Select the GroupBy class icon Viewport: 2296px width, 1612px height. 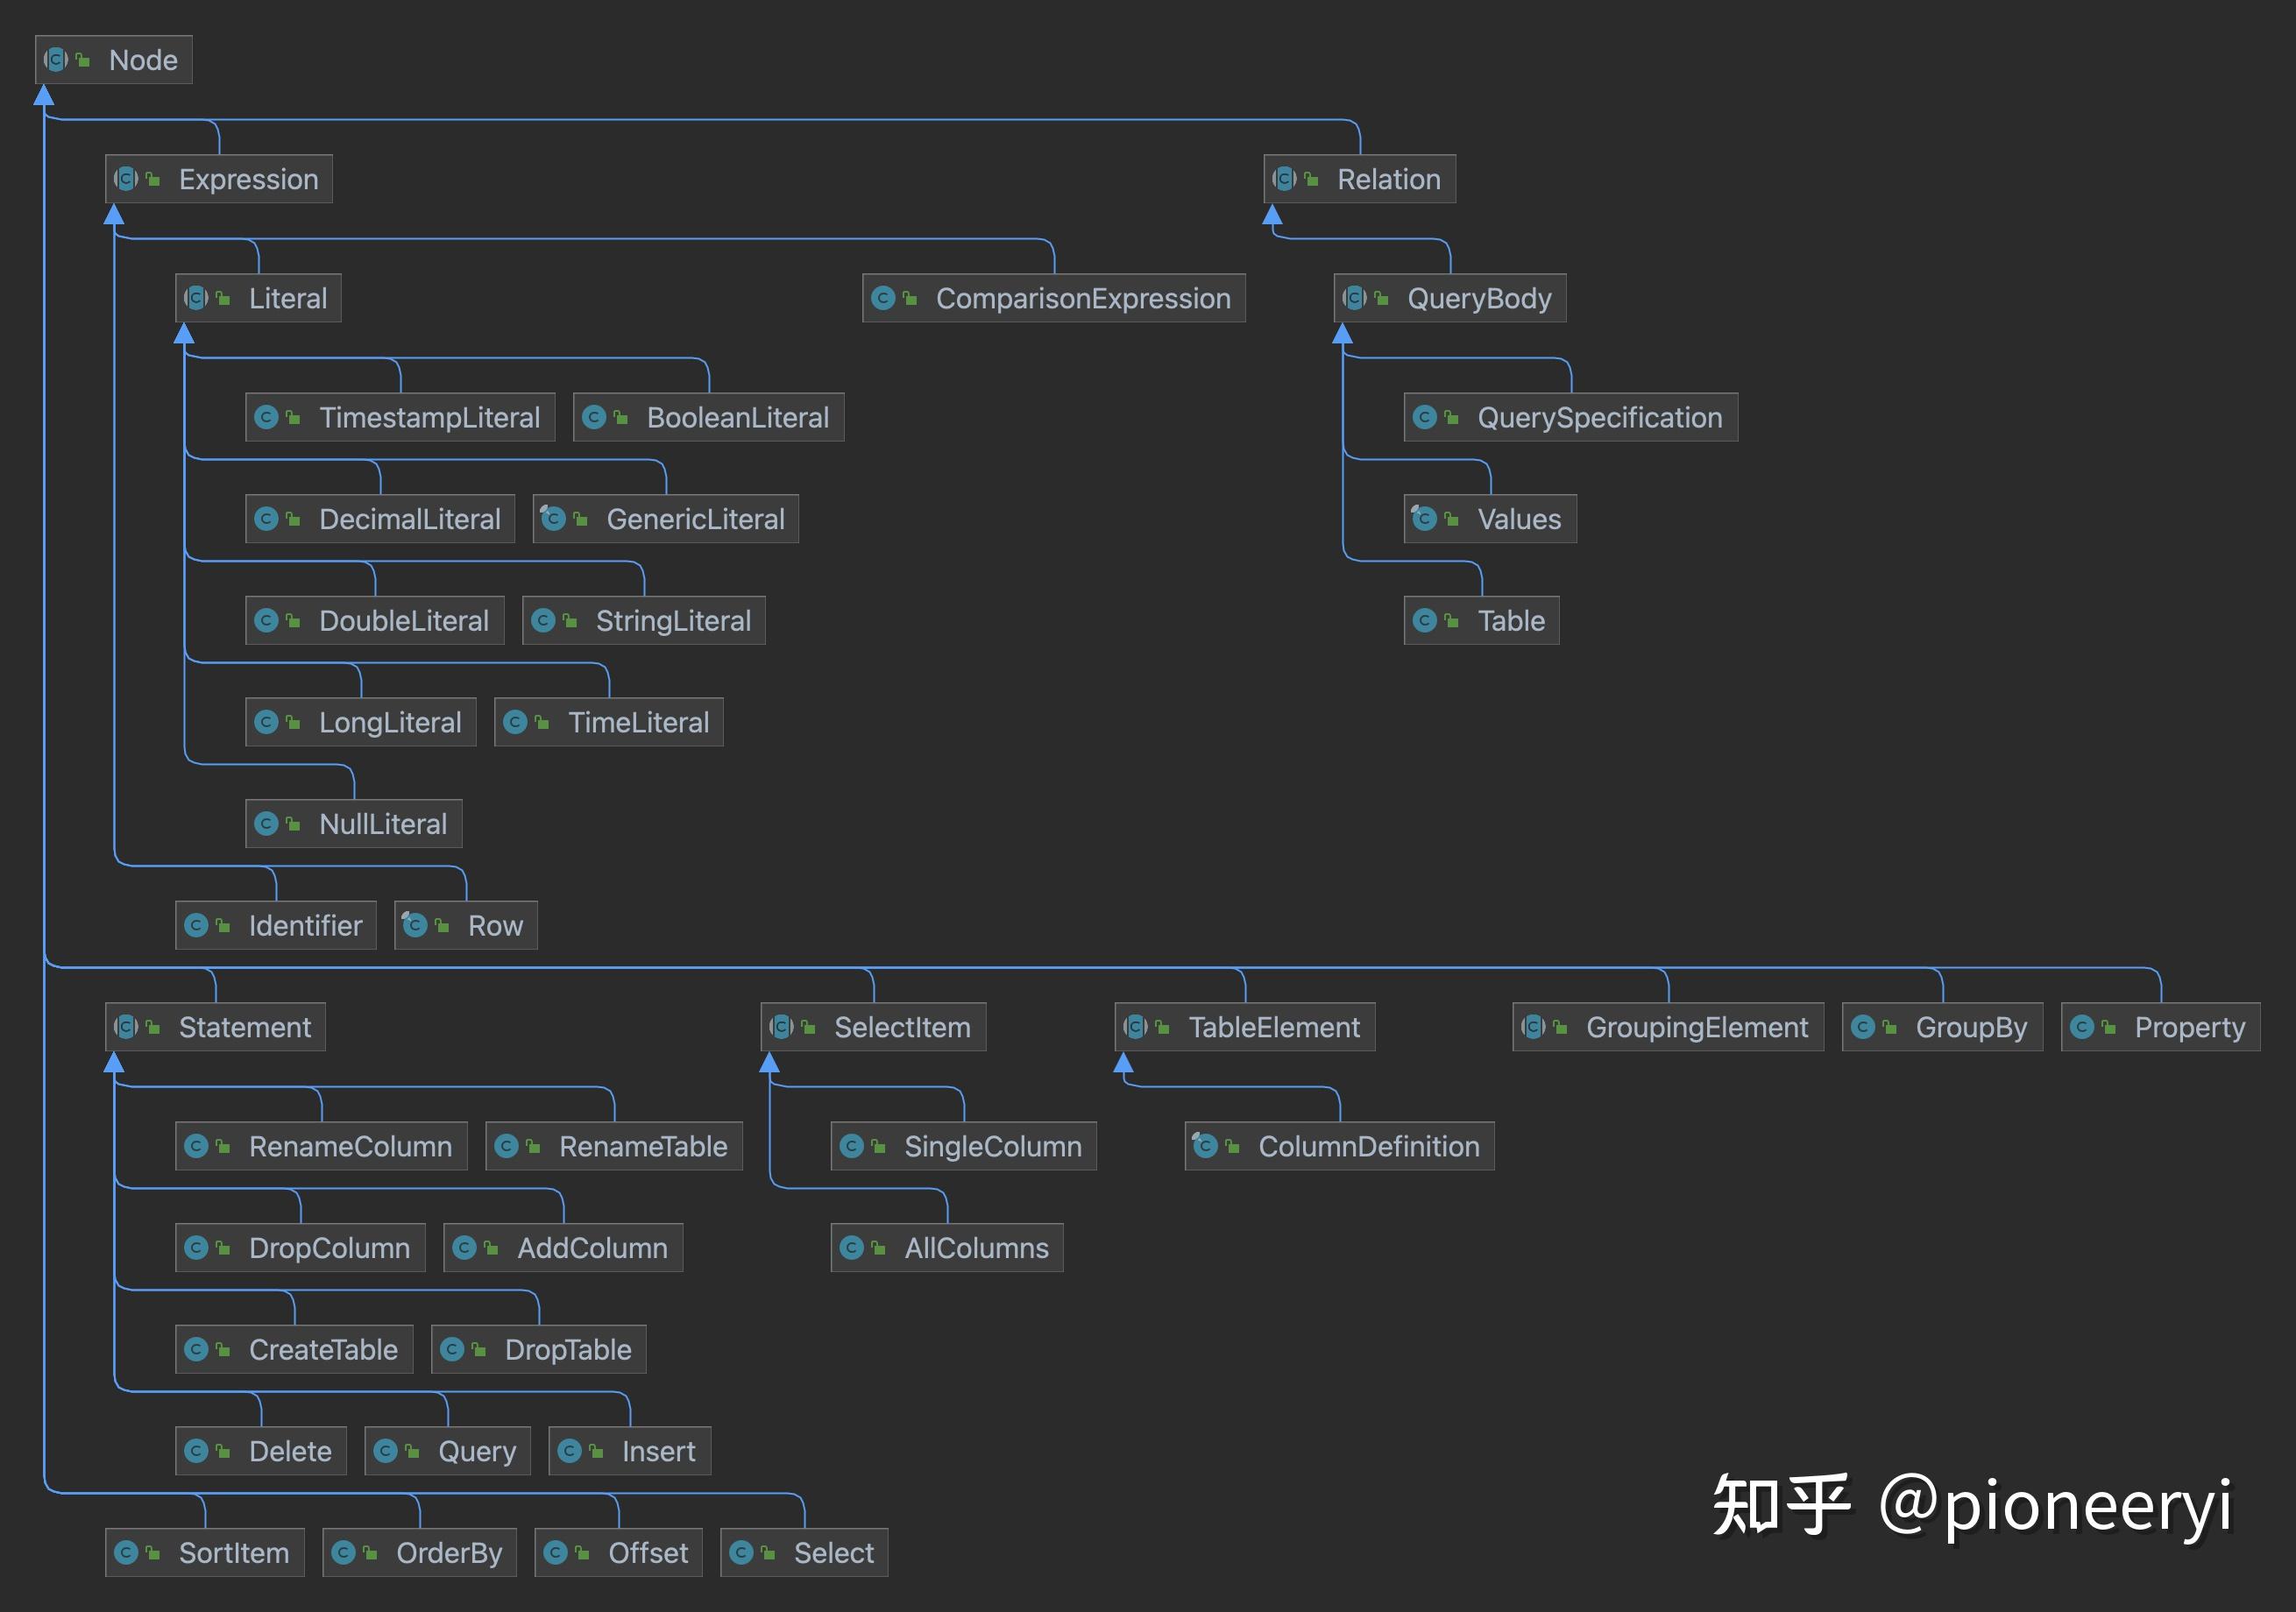(x=1866, y=1026)
